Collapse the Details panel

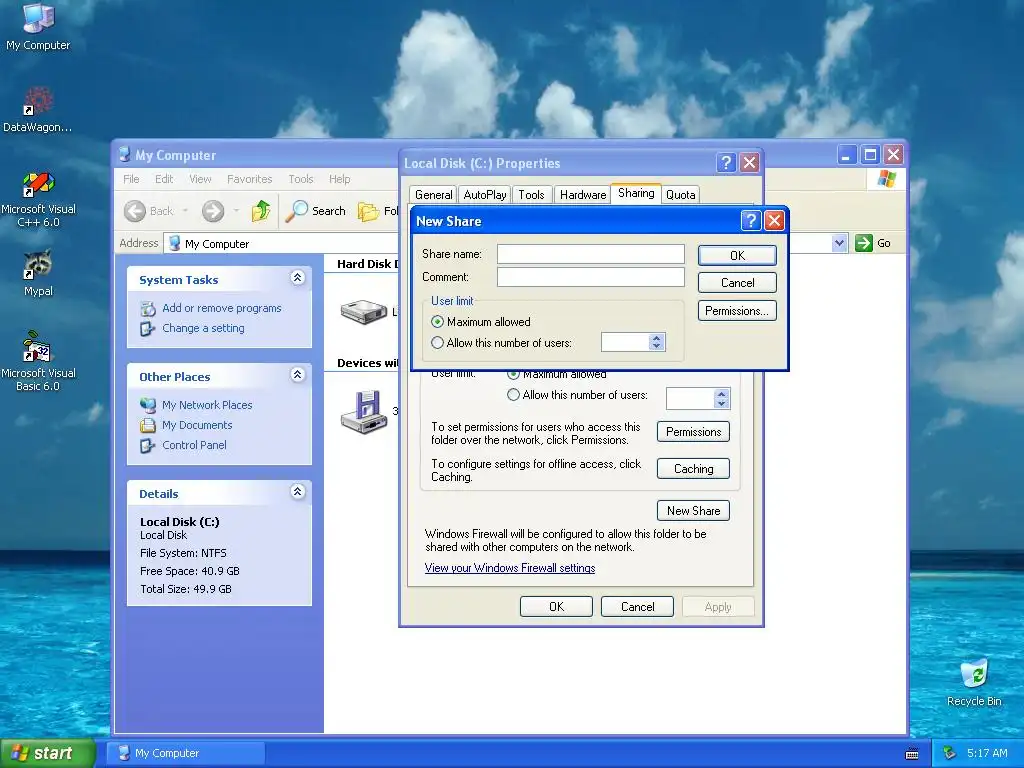pyautogui.click(x=297, y=492)
